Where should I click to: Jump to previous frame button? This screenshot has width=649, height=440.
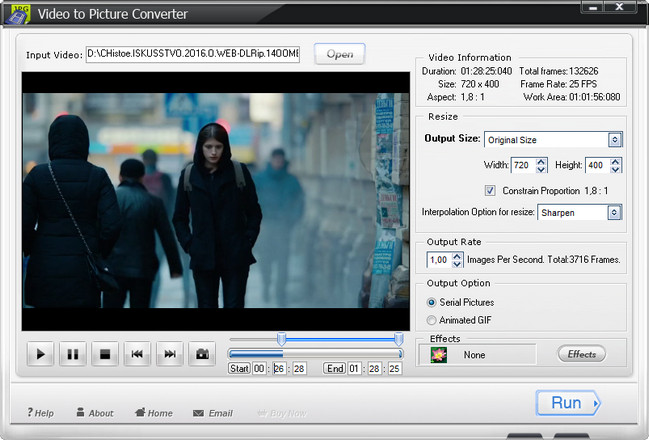[x=137, y=353]
